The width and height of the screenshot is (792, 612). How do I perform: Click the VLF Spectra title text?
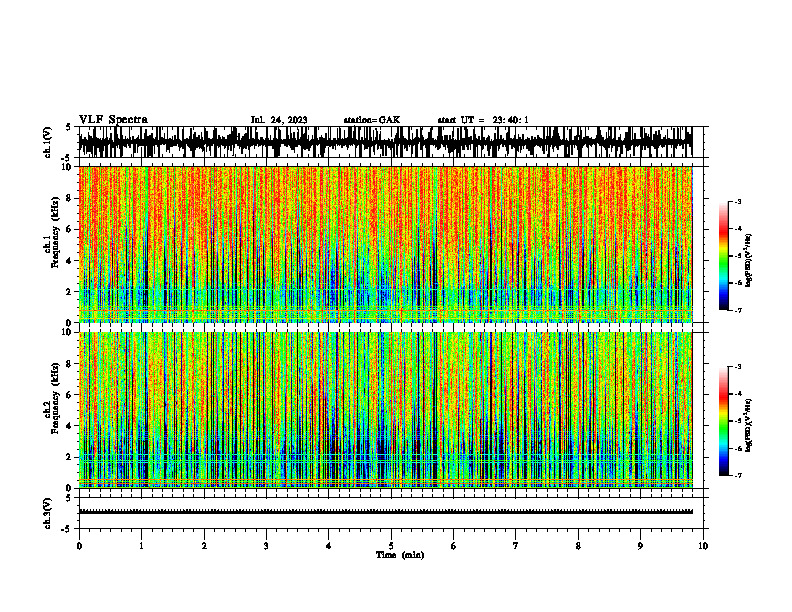(113, 120)
